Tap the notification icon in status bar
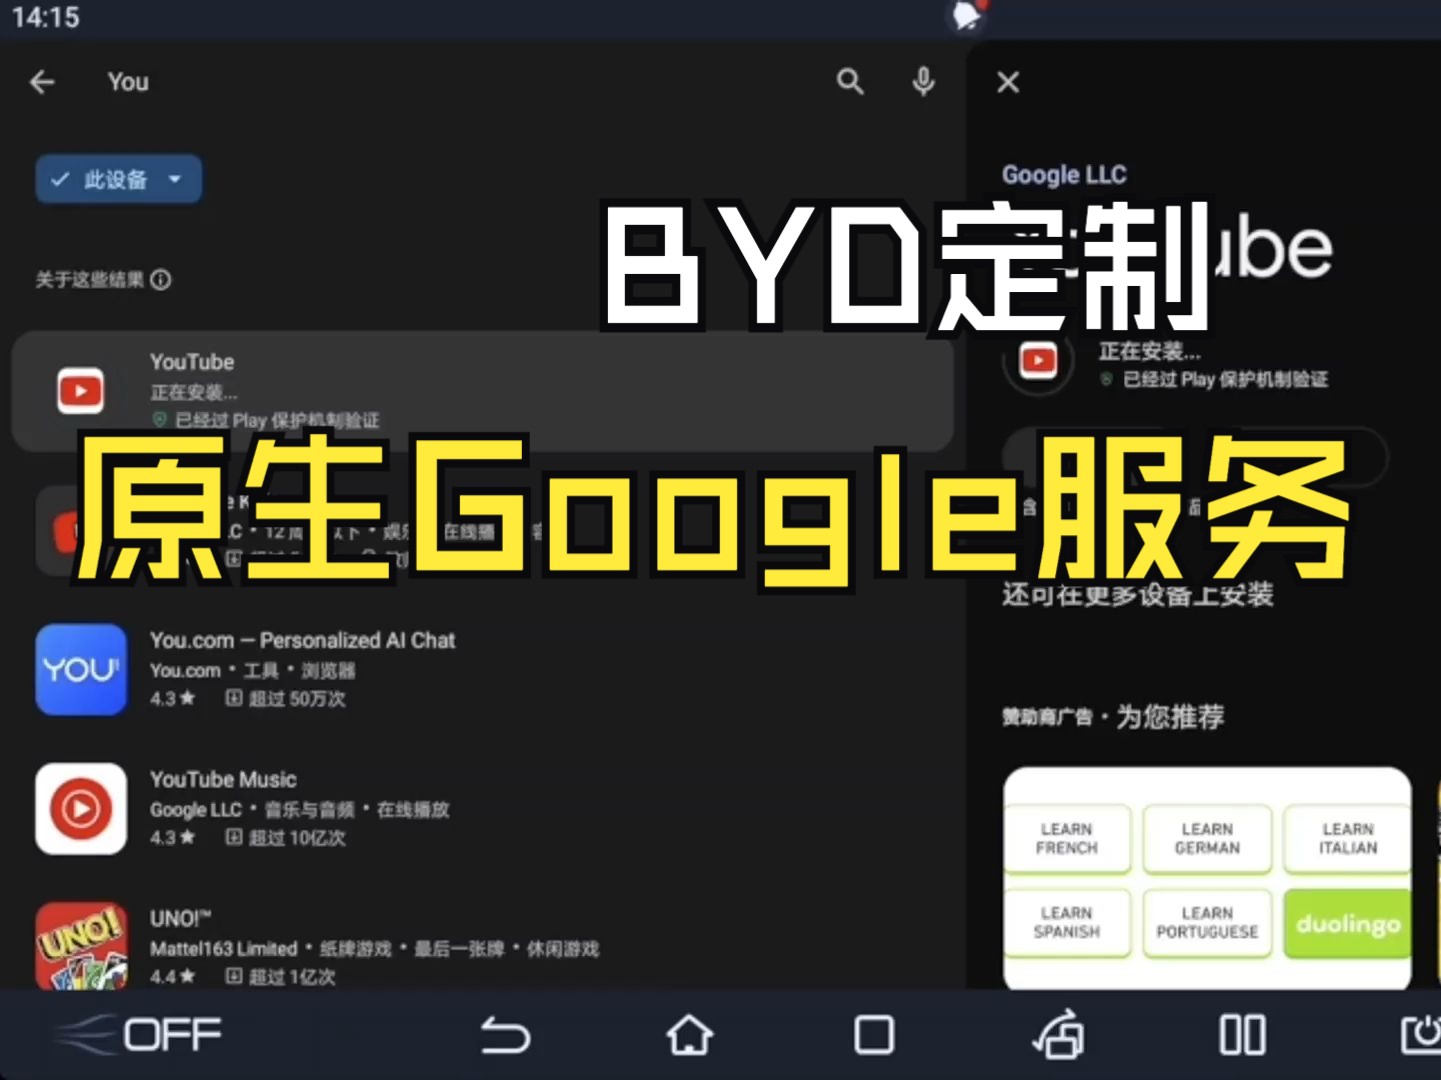Screen dimensions: 1441x1080 point(967,15)
